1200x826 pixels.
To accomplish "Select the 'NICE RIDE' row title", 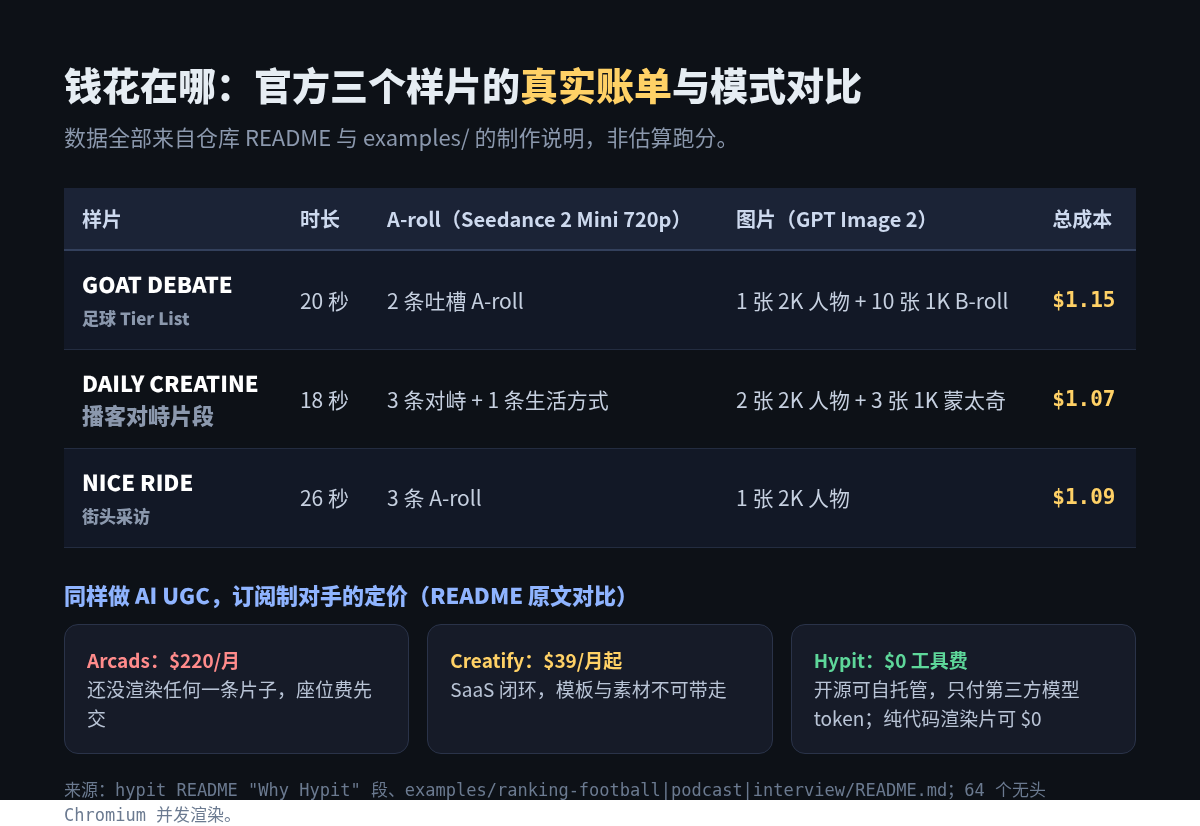I will point(137,483).
